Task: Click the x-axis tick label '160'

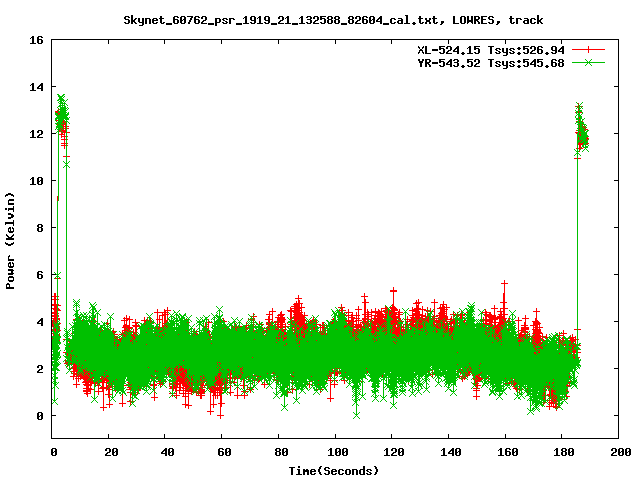Action: [507, 452]
